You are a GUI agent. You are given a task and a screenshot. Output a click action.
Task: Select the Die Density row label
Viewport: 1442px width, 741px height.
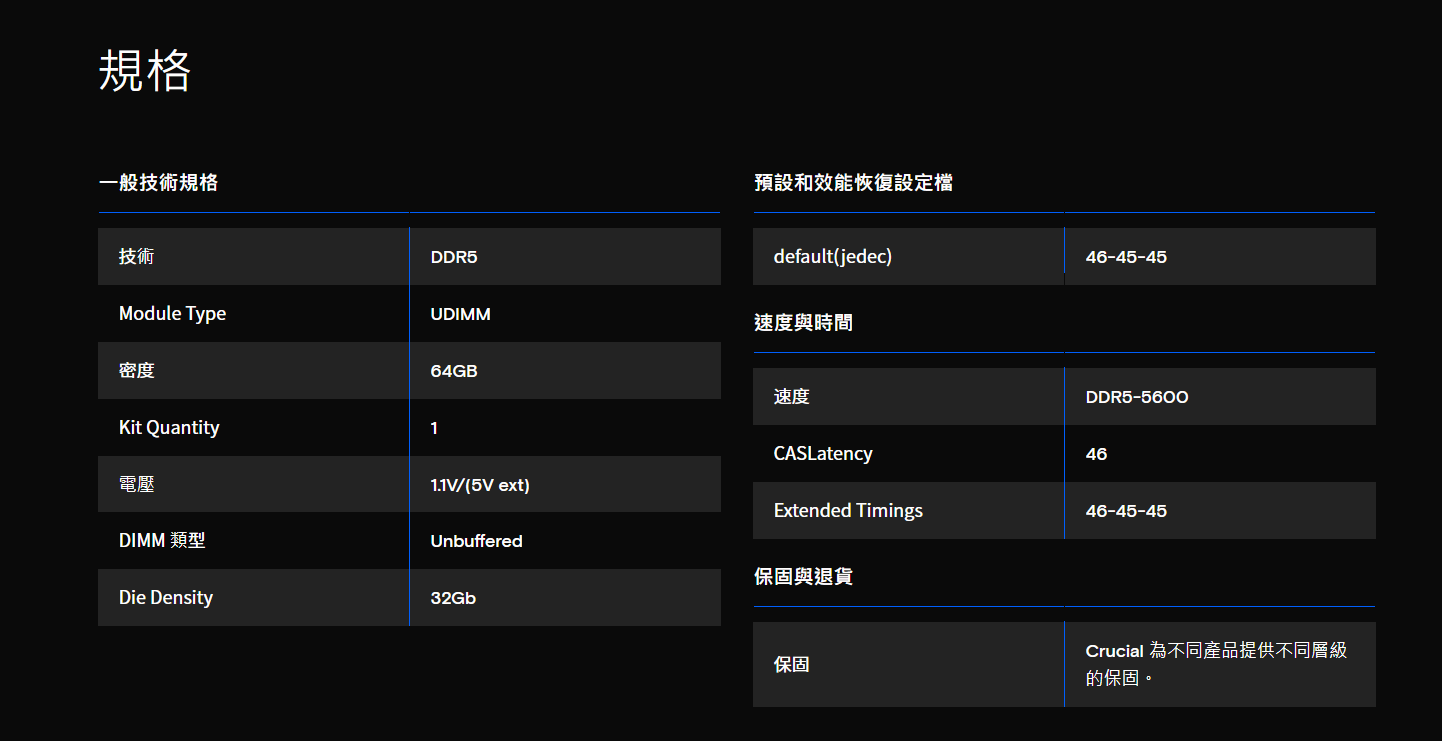tap(166, 597)
